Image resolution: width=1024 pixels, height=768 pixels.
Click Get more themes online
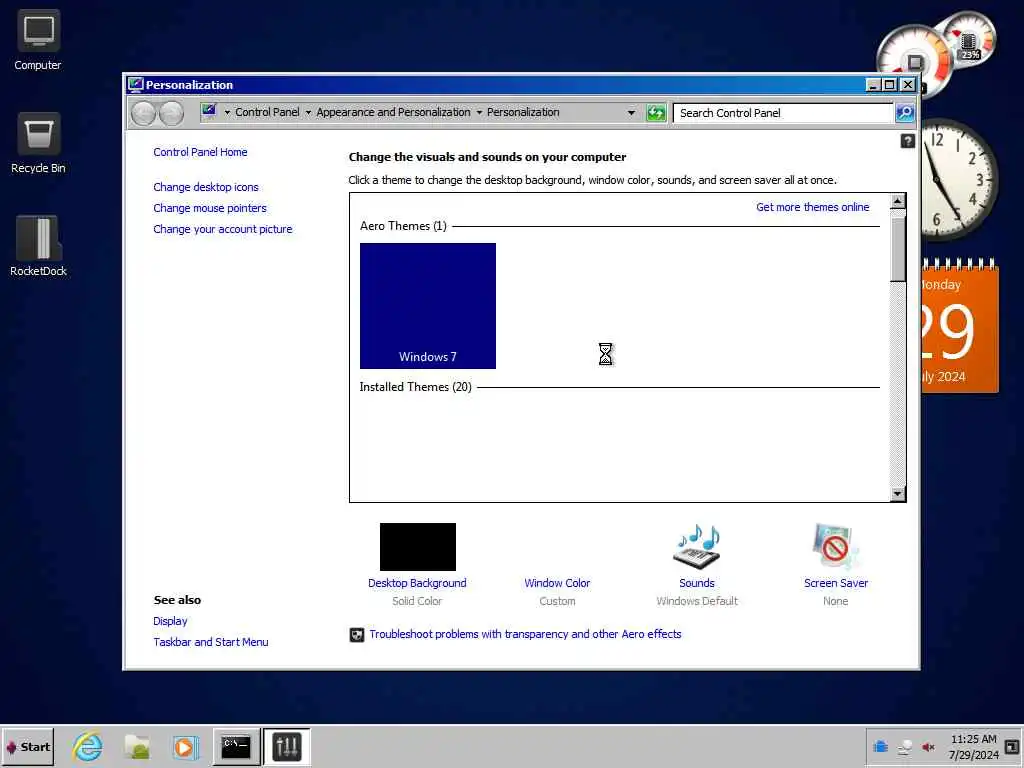812,207
